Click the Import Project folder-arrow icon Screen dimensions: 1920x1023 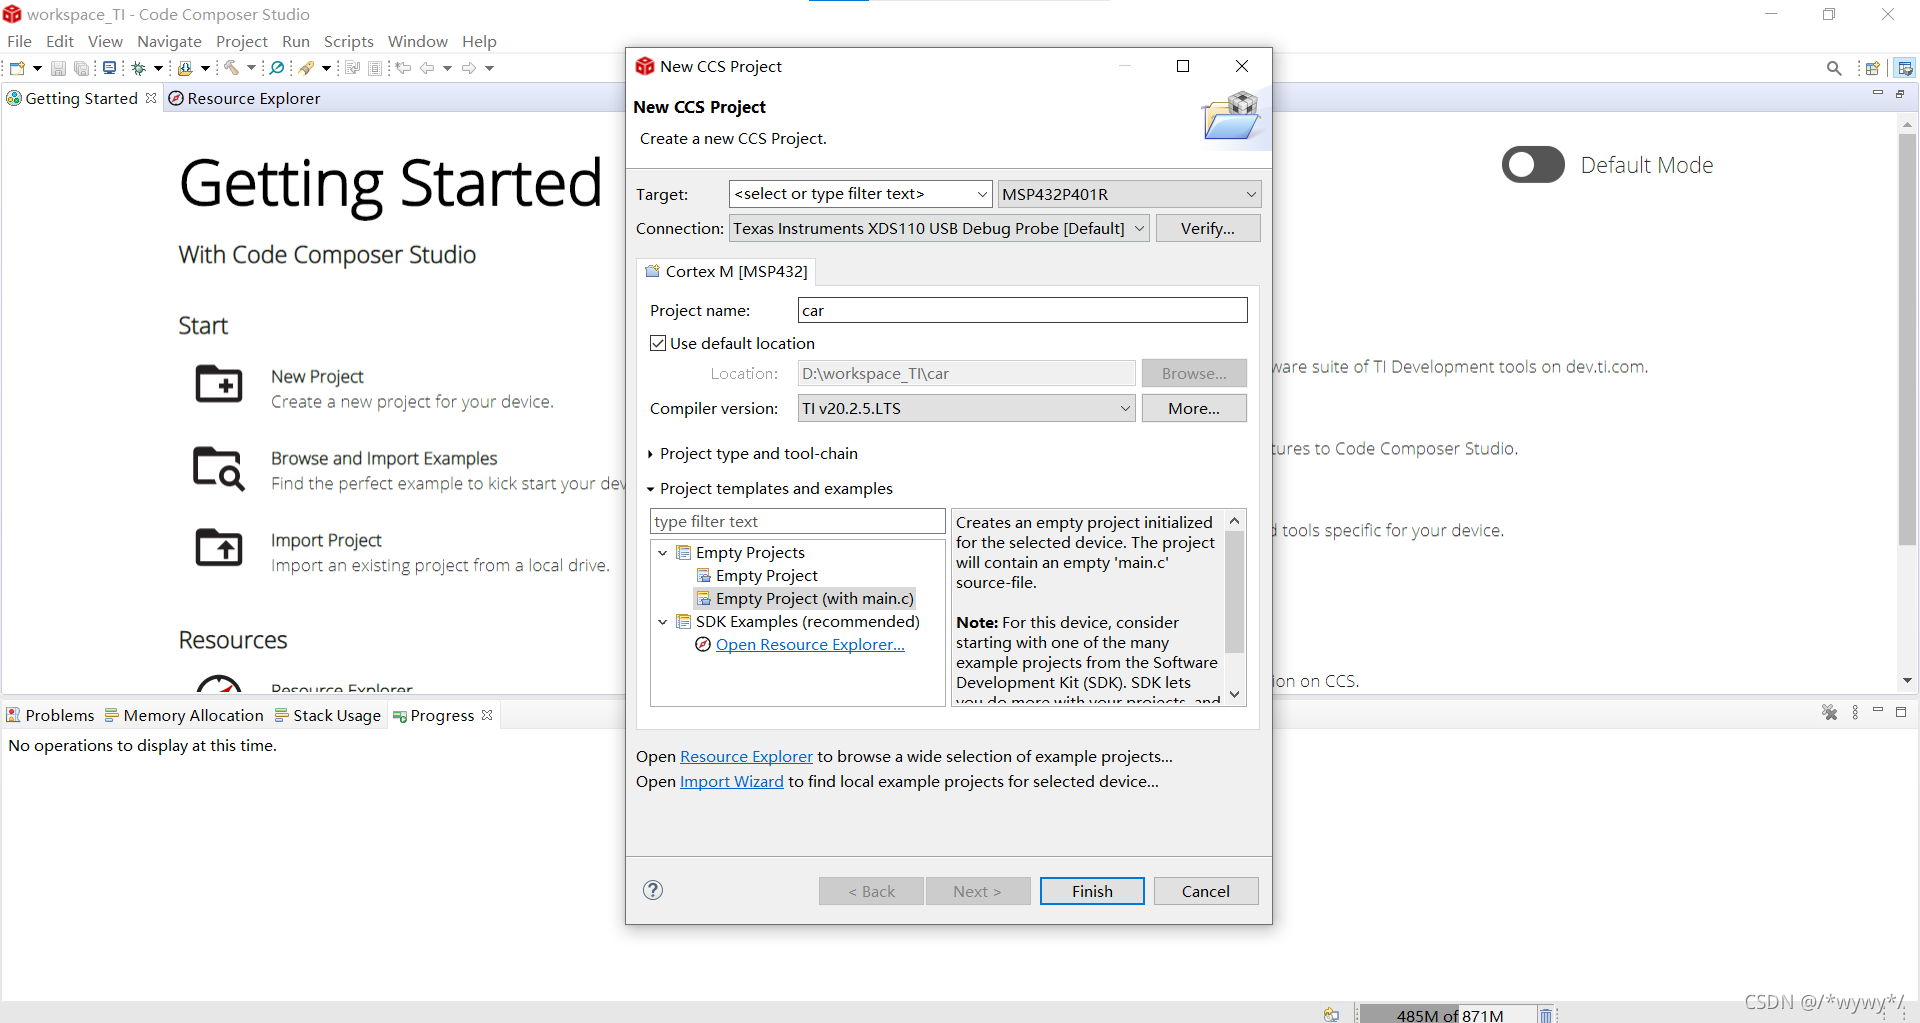pos(219,547)
